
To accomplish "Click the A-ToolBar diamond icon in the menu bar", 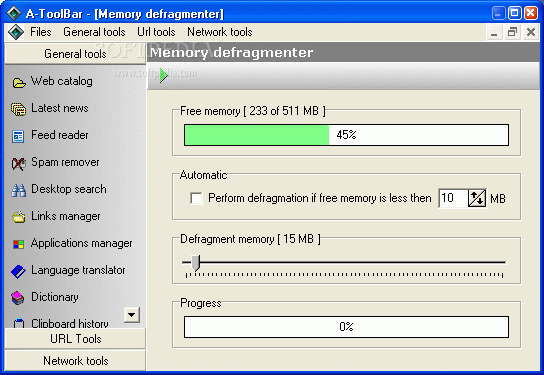I will (x=16, y=32).
